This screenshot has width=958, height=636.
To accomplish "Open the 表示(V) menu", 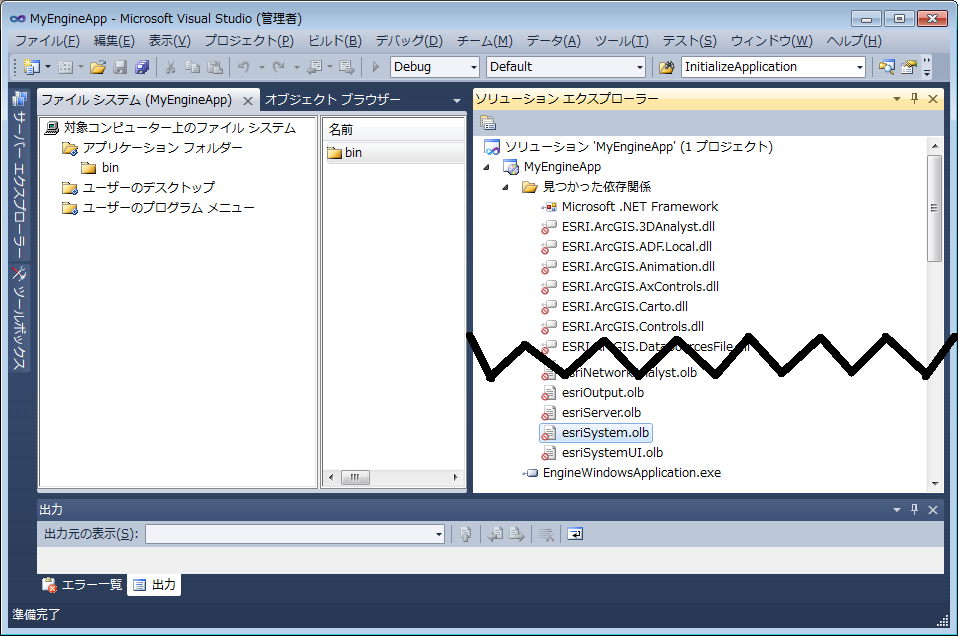I will (x=170, y=41).
